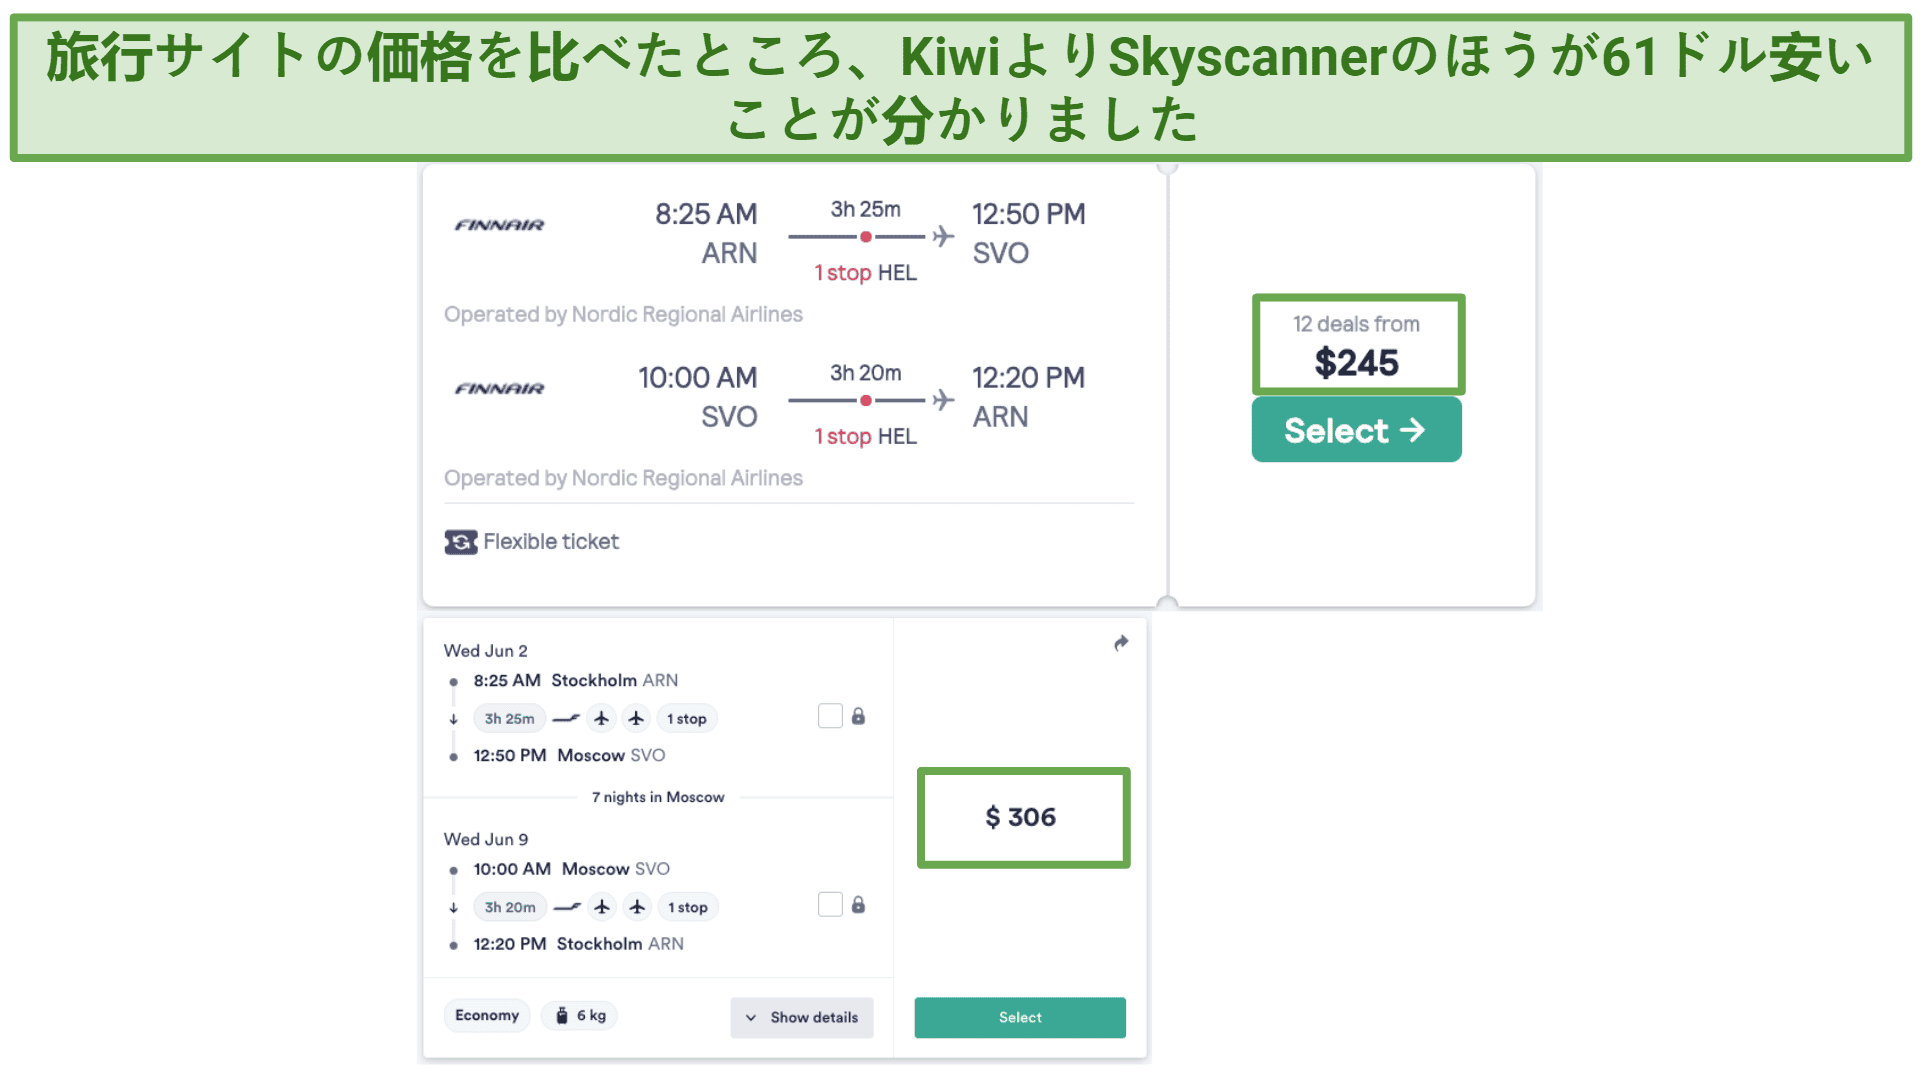Click 8:25 AM Stockholm ARN departure line
1920x1070 pixels.
point(576,681)
